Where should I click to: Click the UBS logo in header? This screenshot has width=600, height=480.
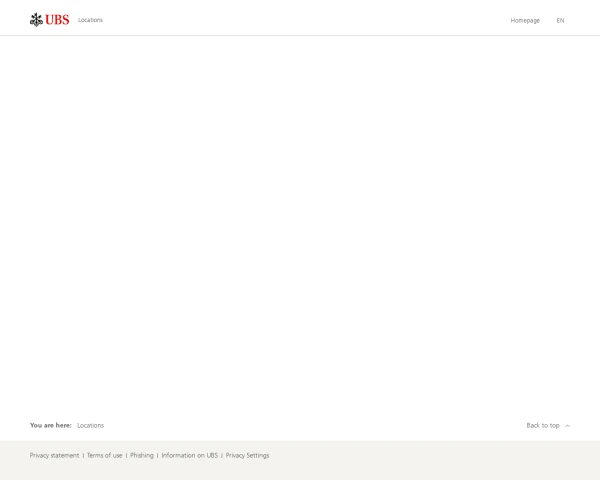(49, 20)
